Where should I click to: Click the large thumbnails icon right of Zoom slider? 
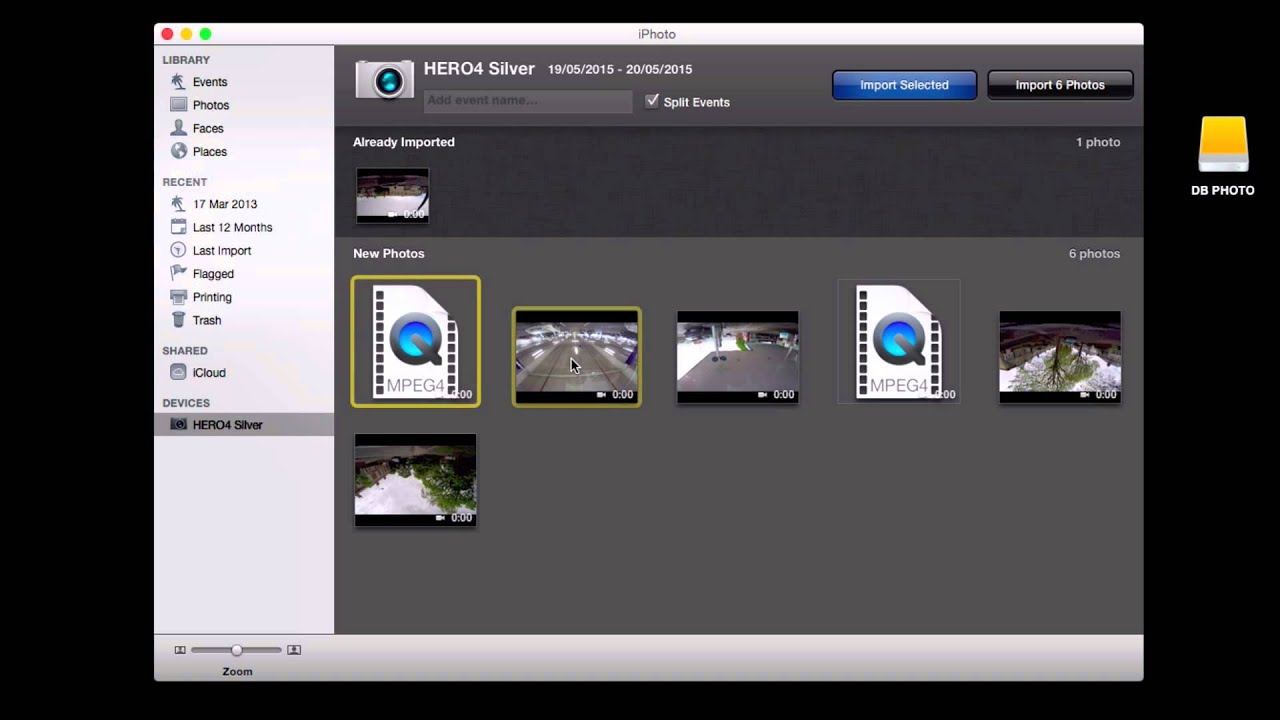(x=294, y=650)
